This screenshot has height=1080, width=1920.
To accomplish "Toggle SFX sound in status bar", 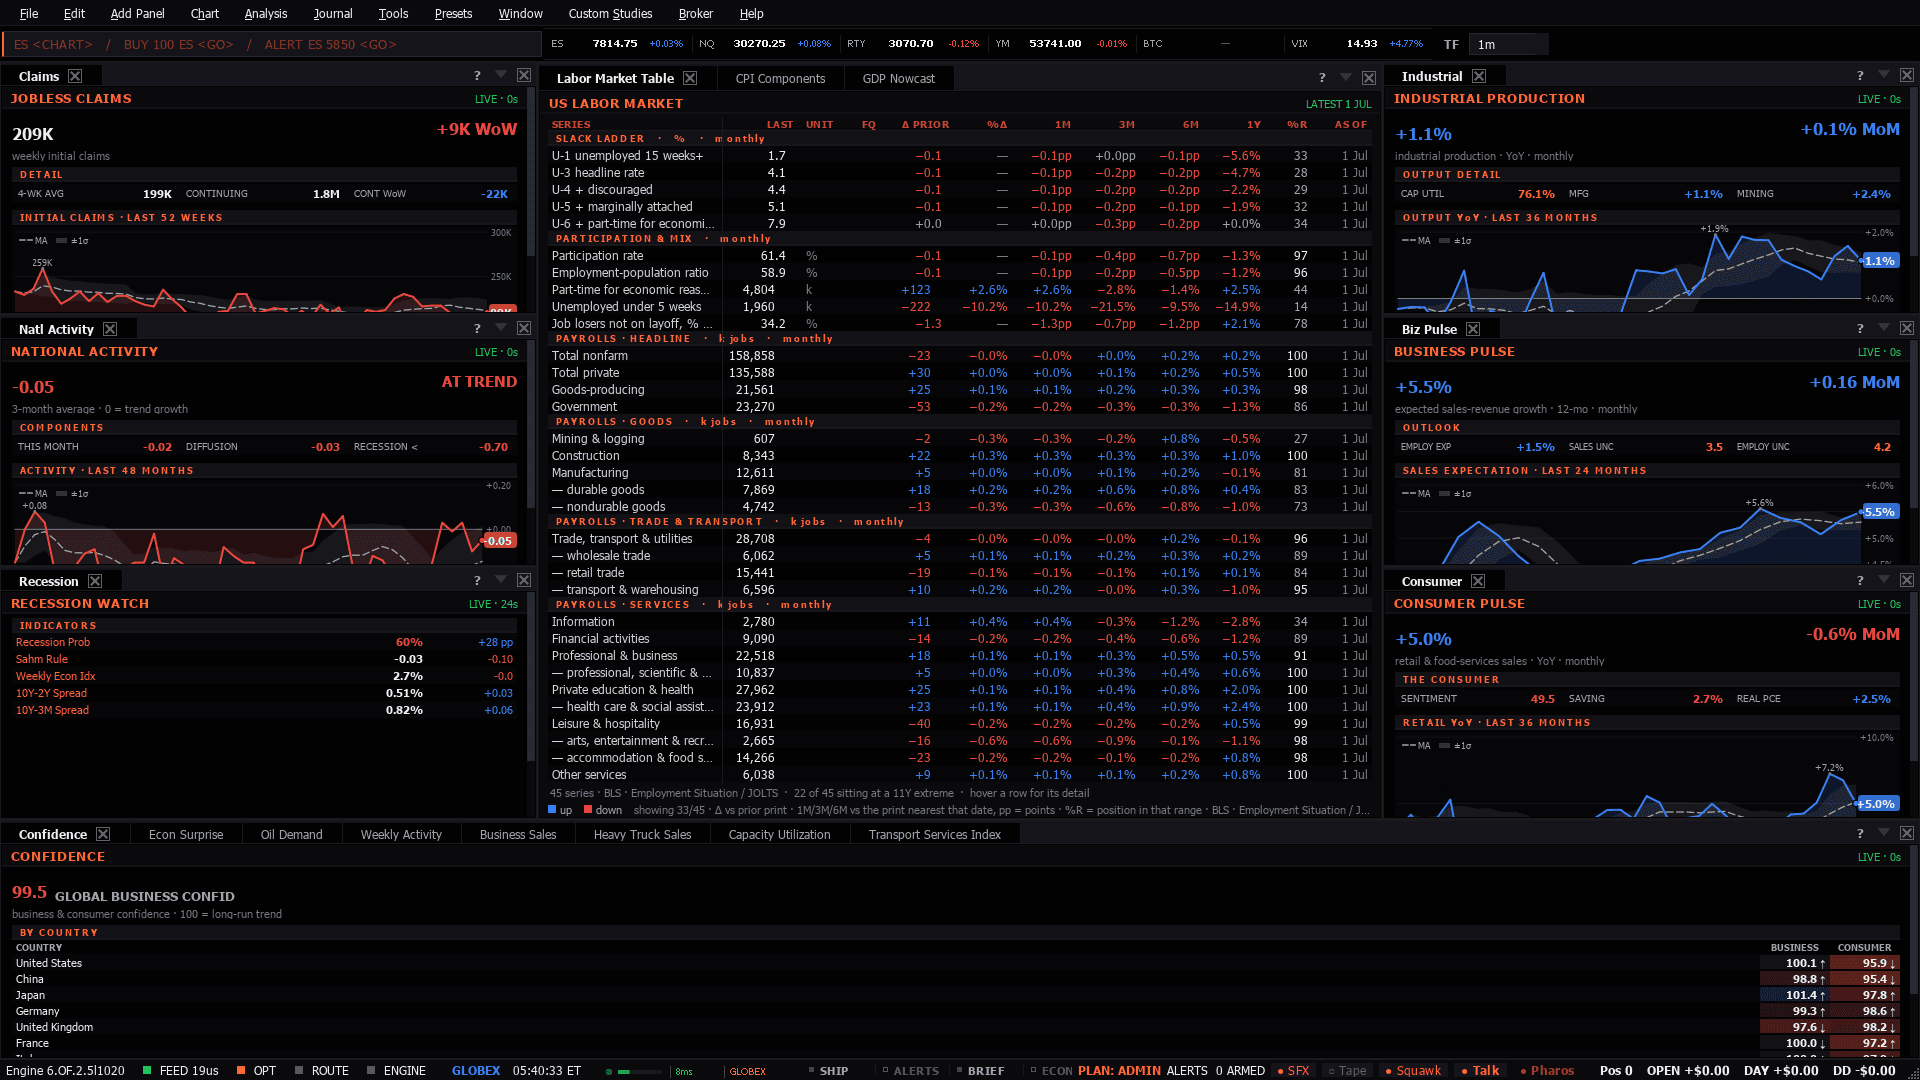I will pyautogui.click(x=1293, y=1070).
